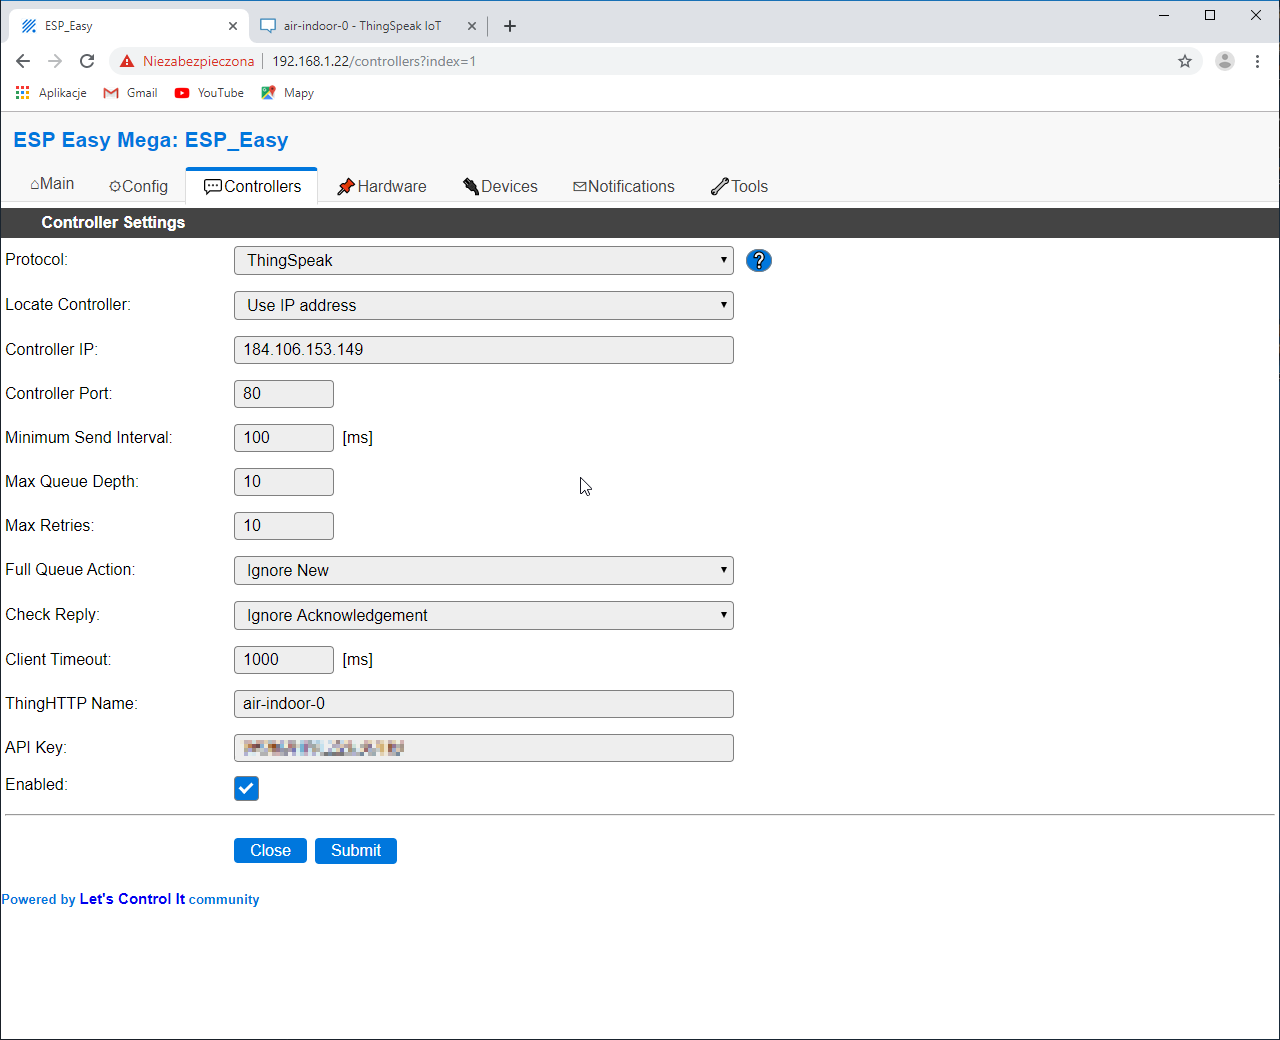The image size is (1280, 1040).
Task: Open the Chrome profile avatar icon
Action: pos(1225,61)
